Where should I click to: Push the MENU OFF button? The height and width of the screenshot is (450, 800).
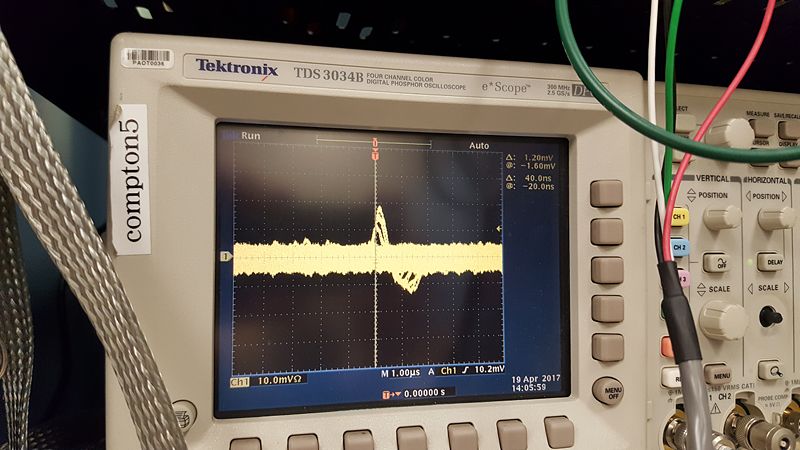coord(608,391)
